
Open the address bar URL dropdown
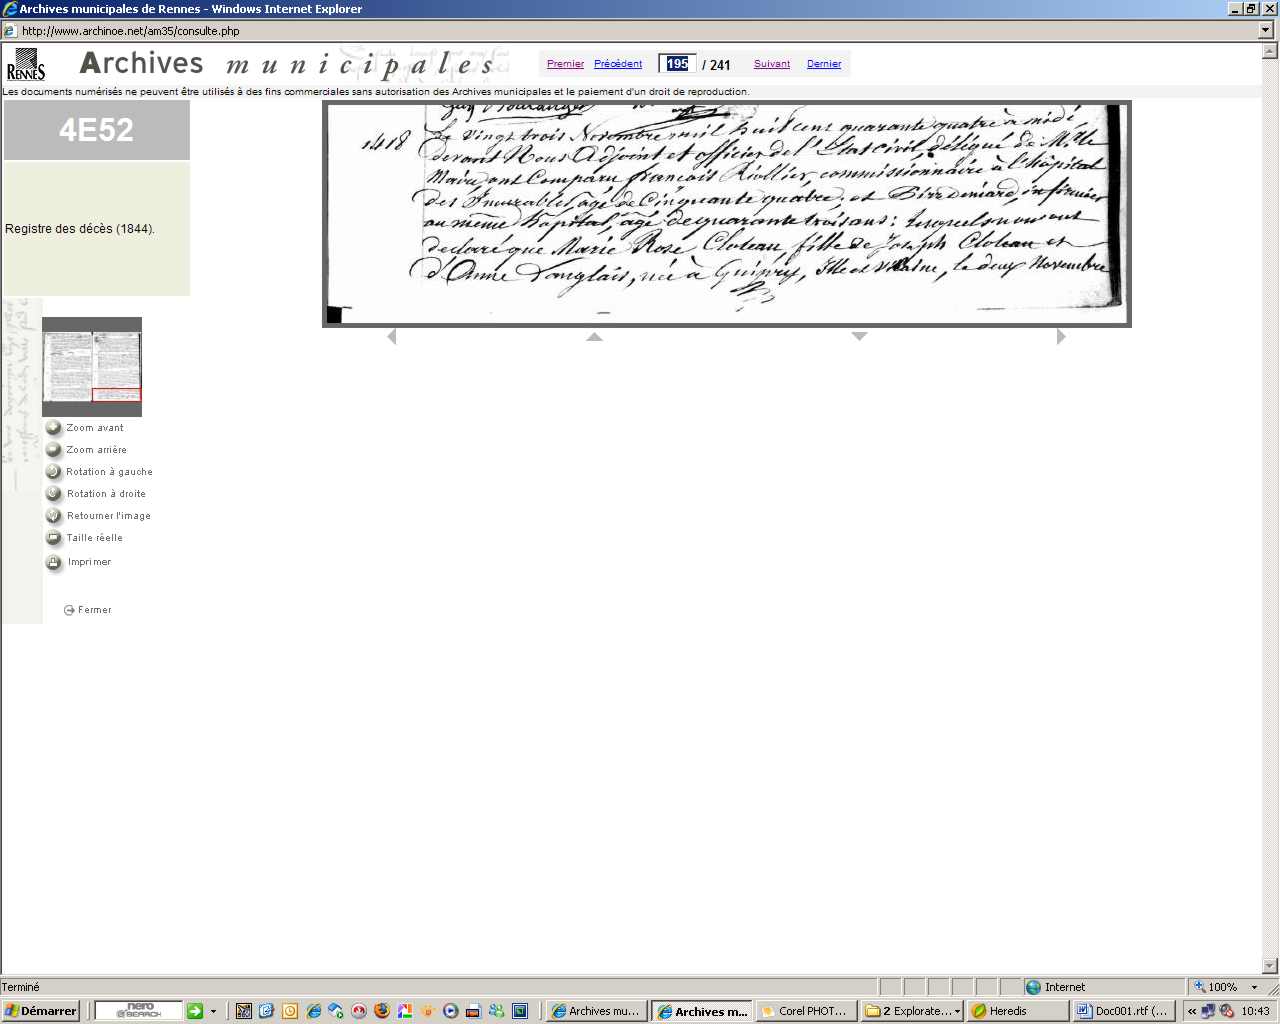click(1266, 31)
